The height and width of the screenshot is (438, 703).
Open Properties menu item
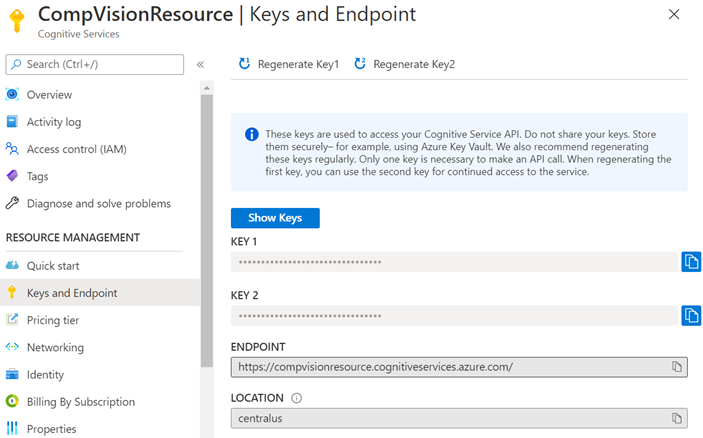click(x=52, y=429)
